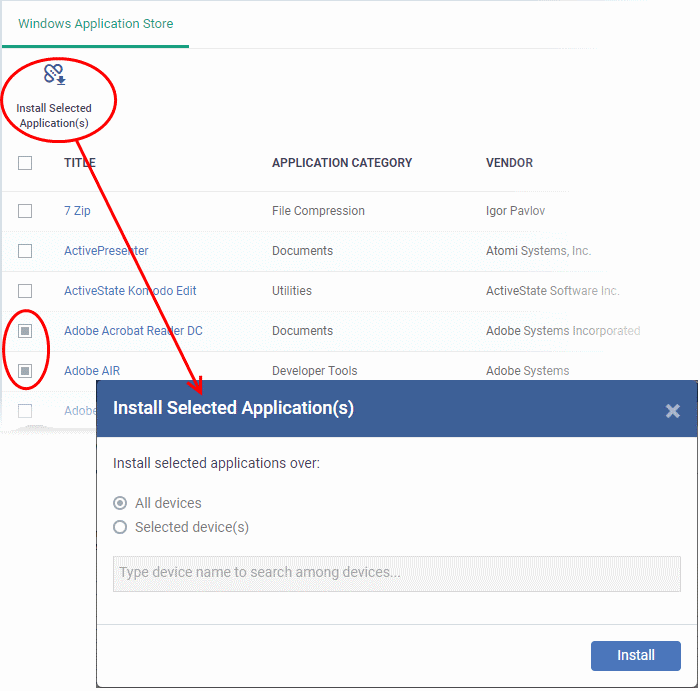Sort by the VENDOR column header

(x=509, y=163)
